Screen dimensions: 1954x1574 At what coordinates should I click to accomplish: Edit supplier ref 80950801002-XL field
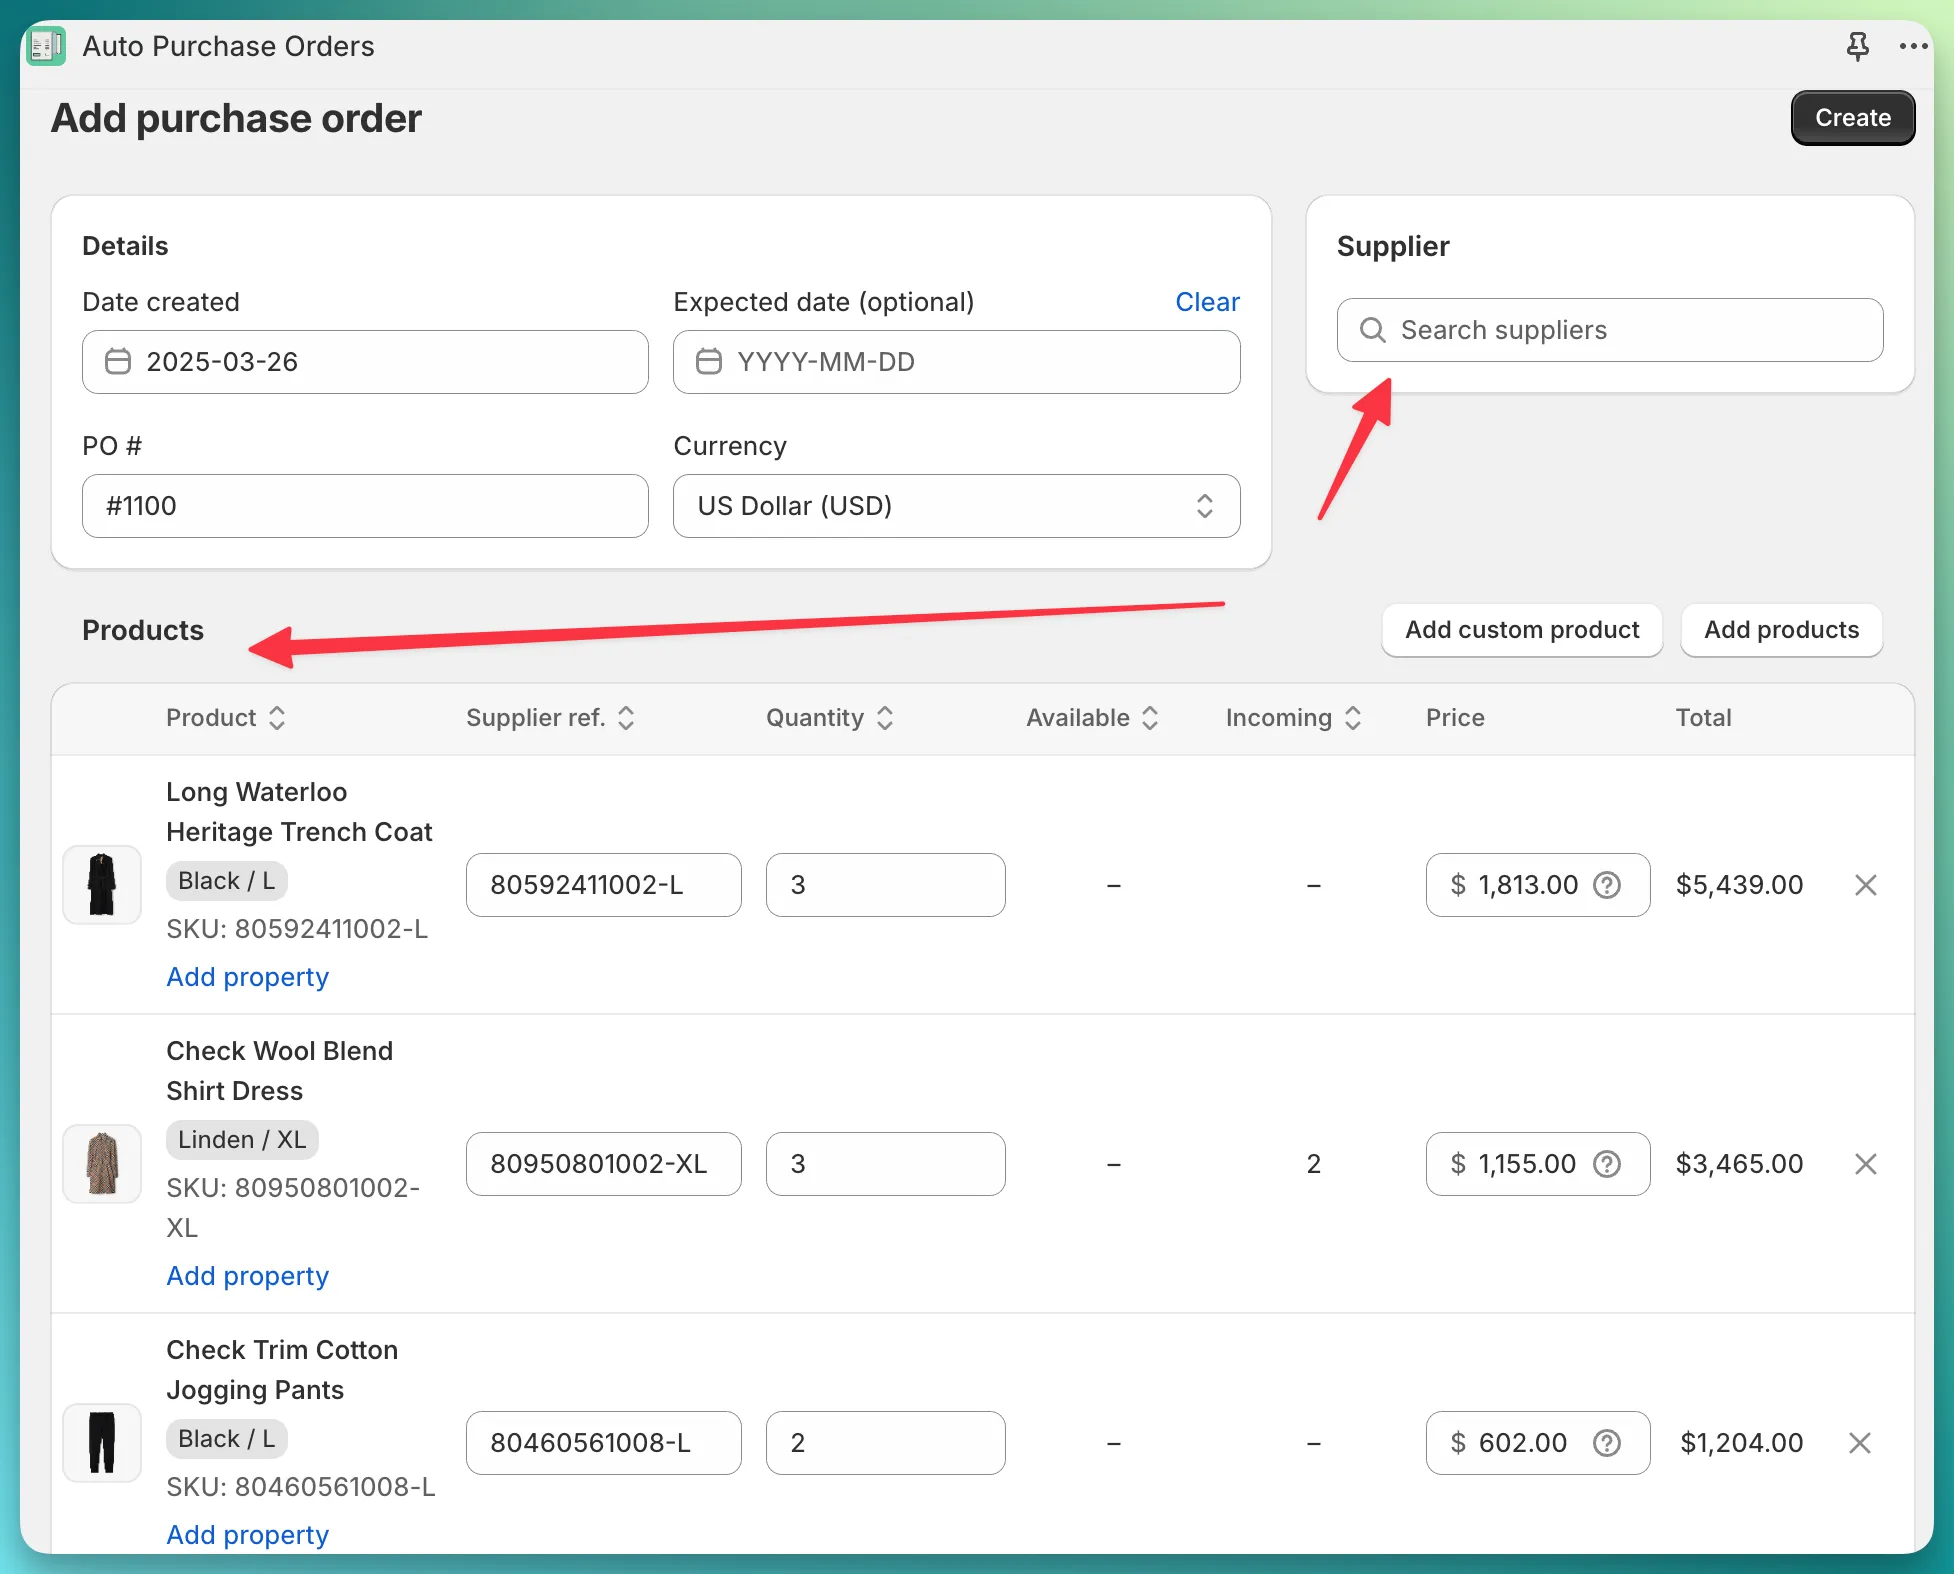click(603, 1164)
